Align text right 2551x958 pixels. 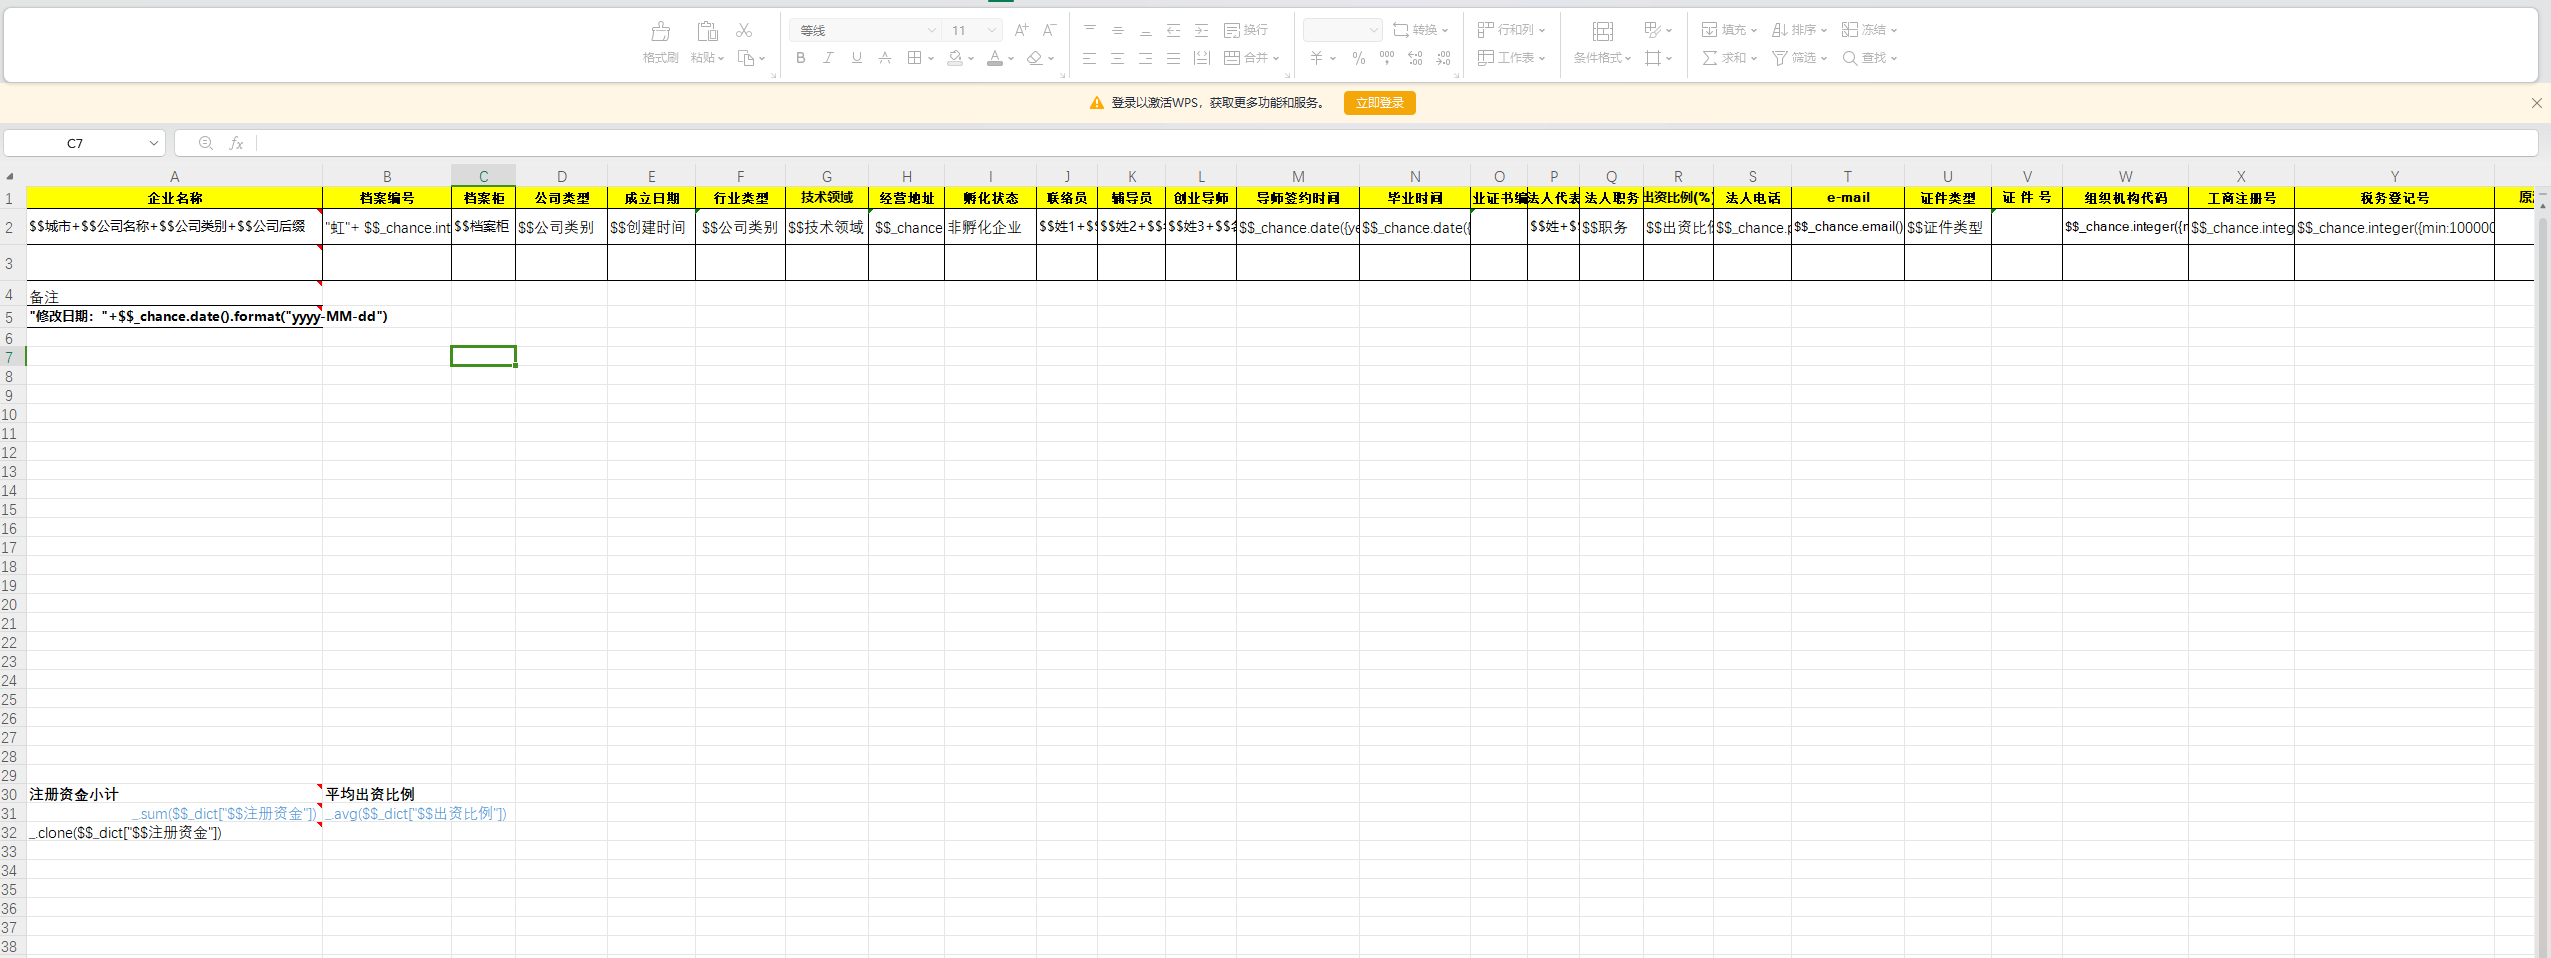[1146, 58]
